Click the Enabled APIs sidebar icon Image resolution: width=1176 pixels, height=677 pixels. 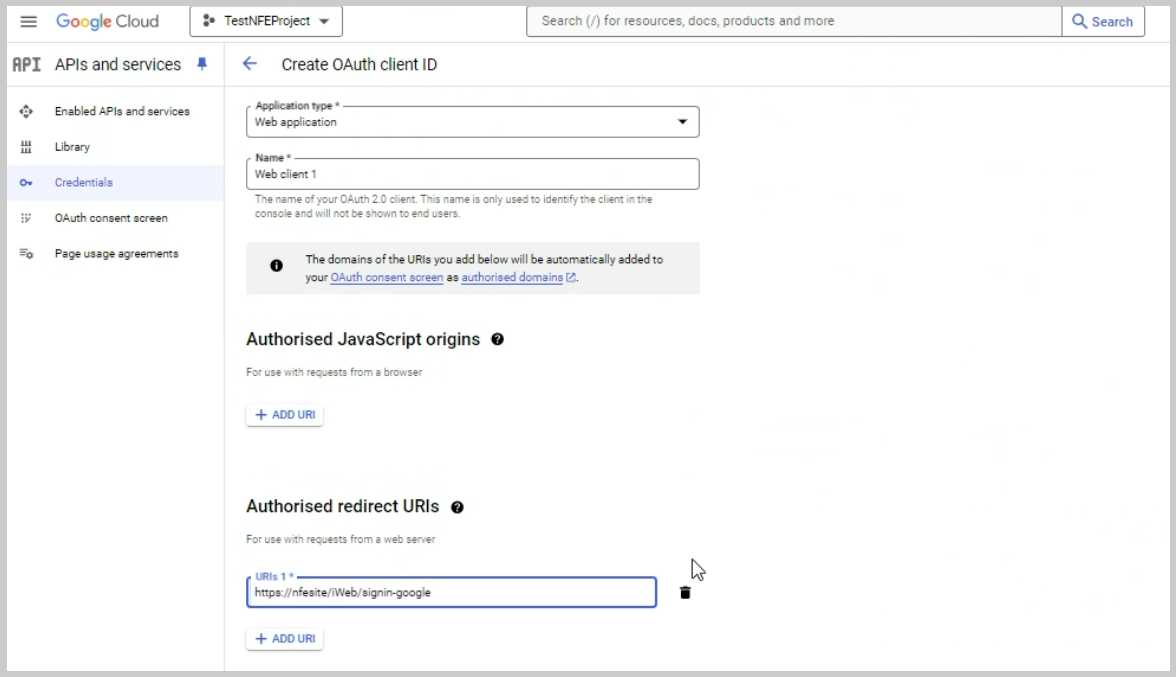tap(26, 111)
